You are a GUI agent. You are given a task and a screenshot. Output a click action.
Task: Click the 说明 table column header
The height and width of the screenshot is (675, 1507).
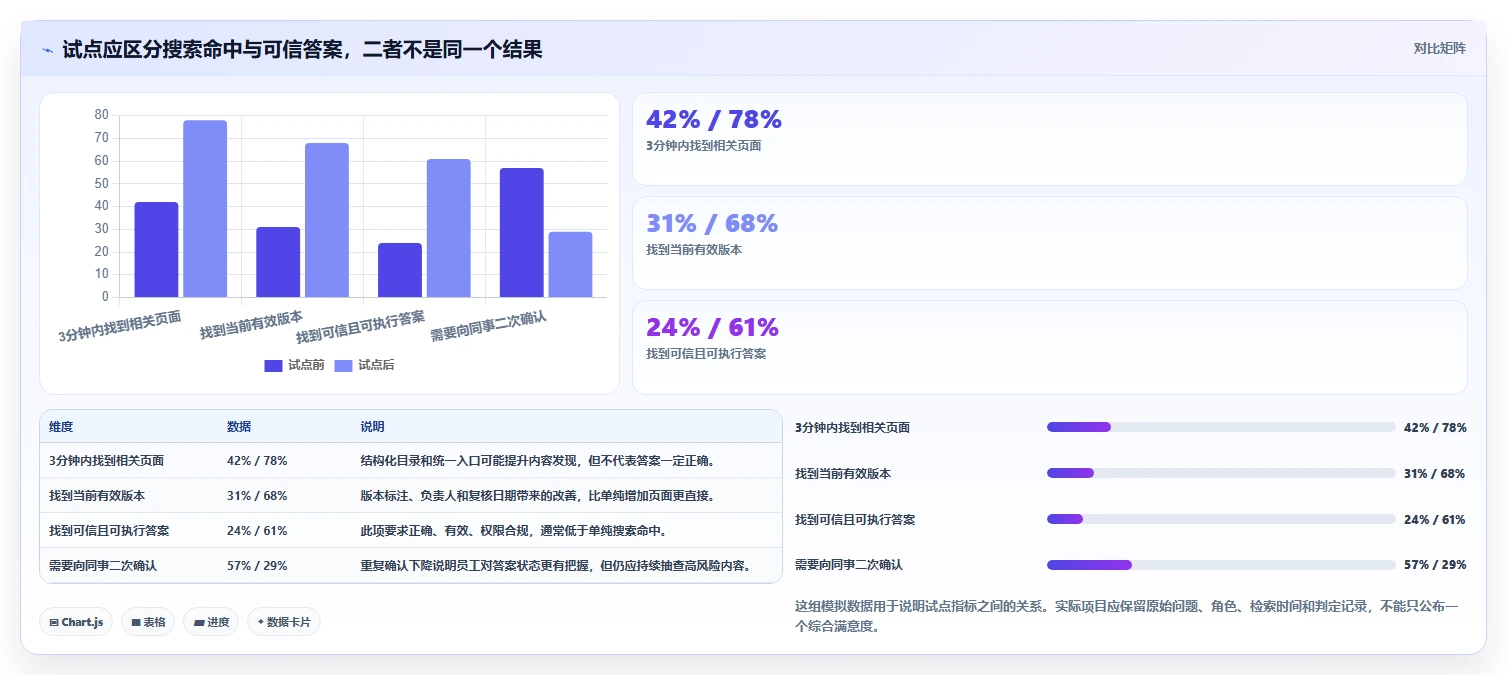point(373,427)
